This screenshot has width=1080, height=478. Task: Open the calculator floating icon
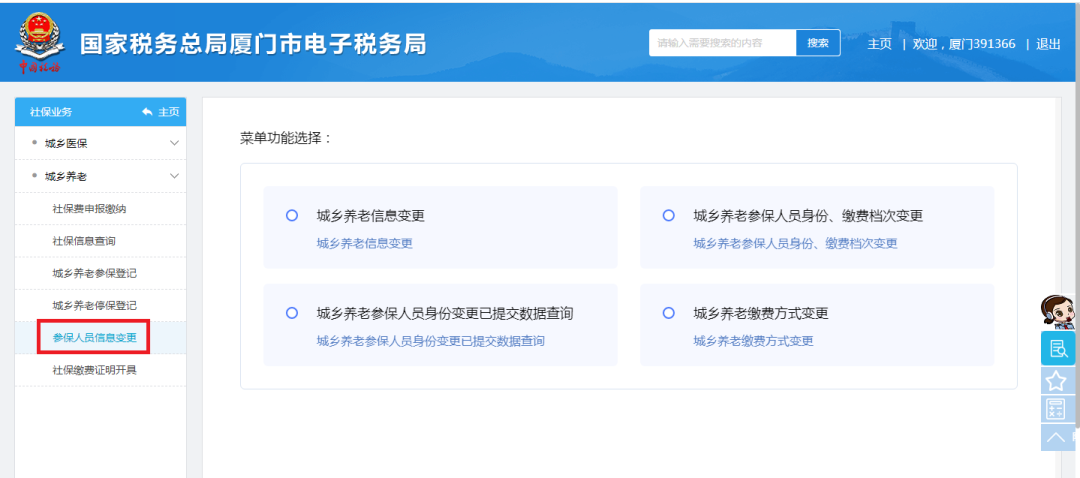[x=1055, y=408]
